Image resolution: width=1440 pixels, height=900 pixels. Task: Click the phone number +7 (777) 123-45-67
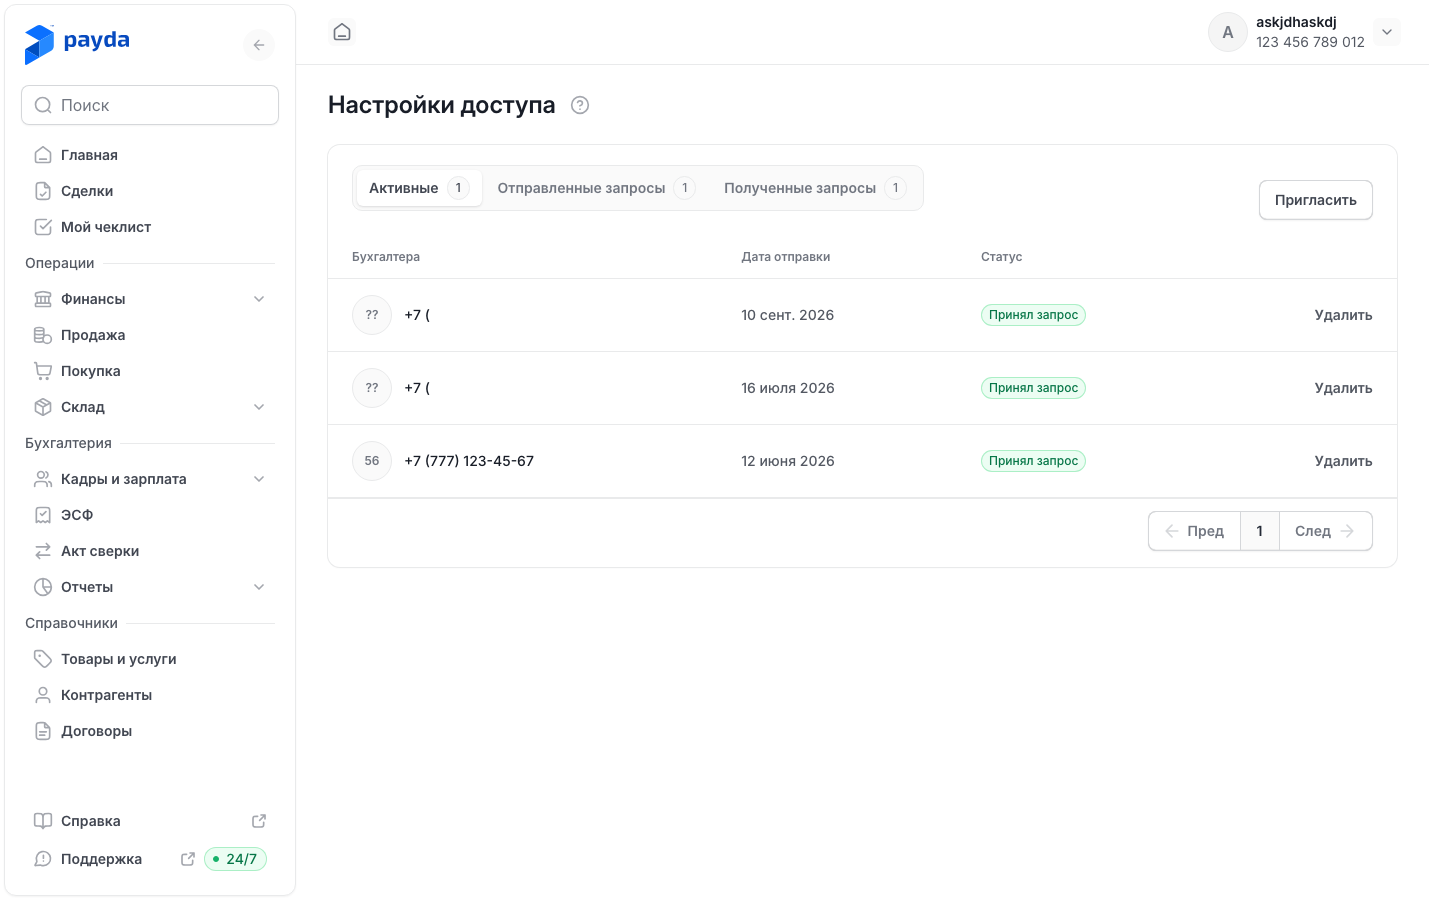coord(469,461)
